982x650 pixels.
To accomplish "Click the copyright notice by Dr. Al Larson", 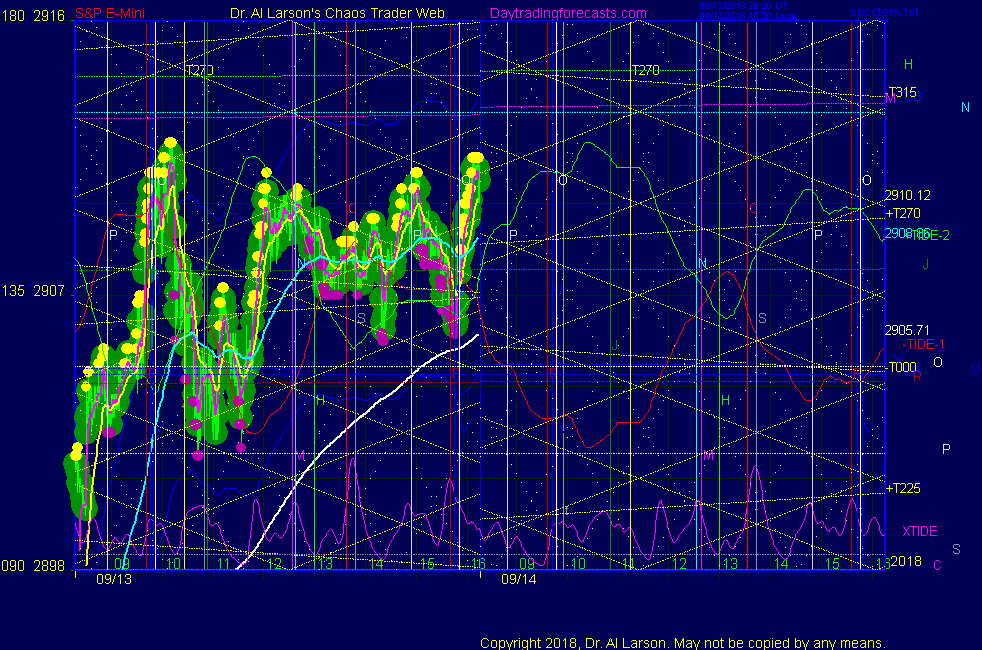I will tap(683, 643).
